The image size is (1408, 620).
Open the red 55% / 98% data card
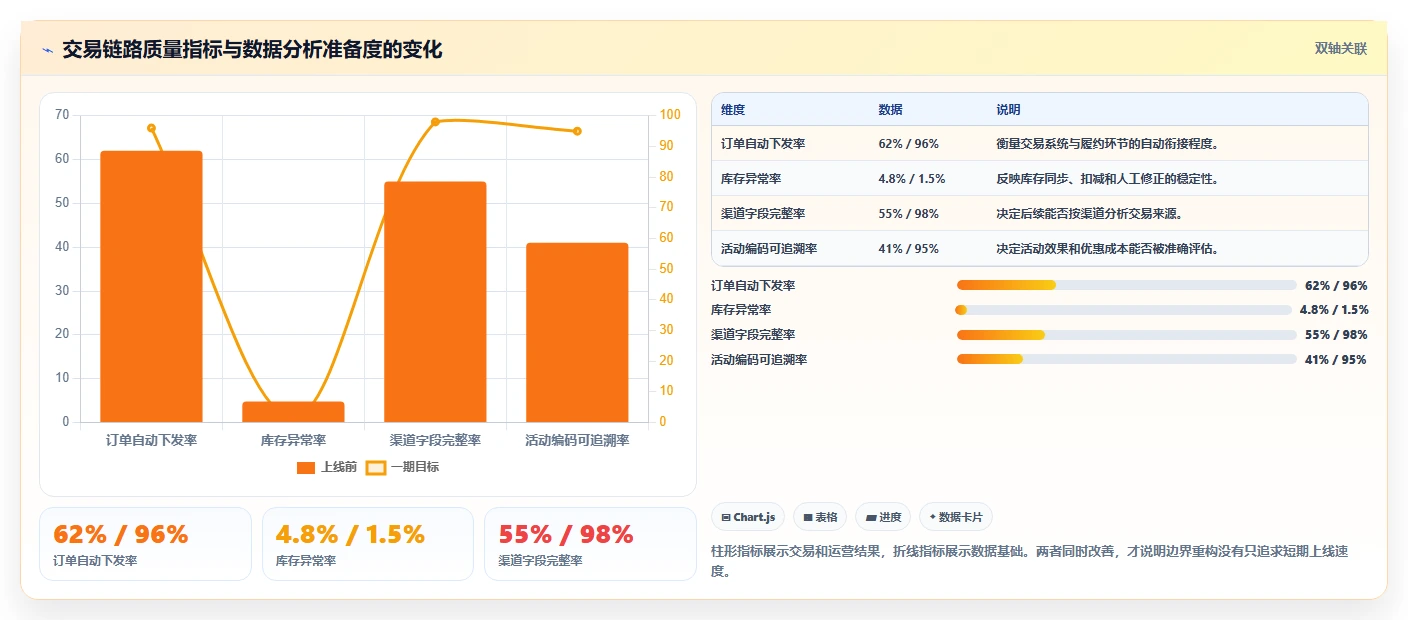coord(590,544)
